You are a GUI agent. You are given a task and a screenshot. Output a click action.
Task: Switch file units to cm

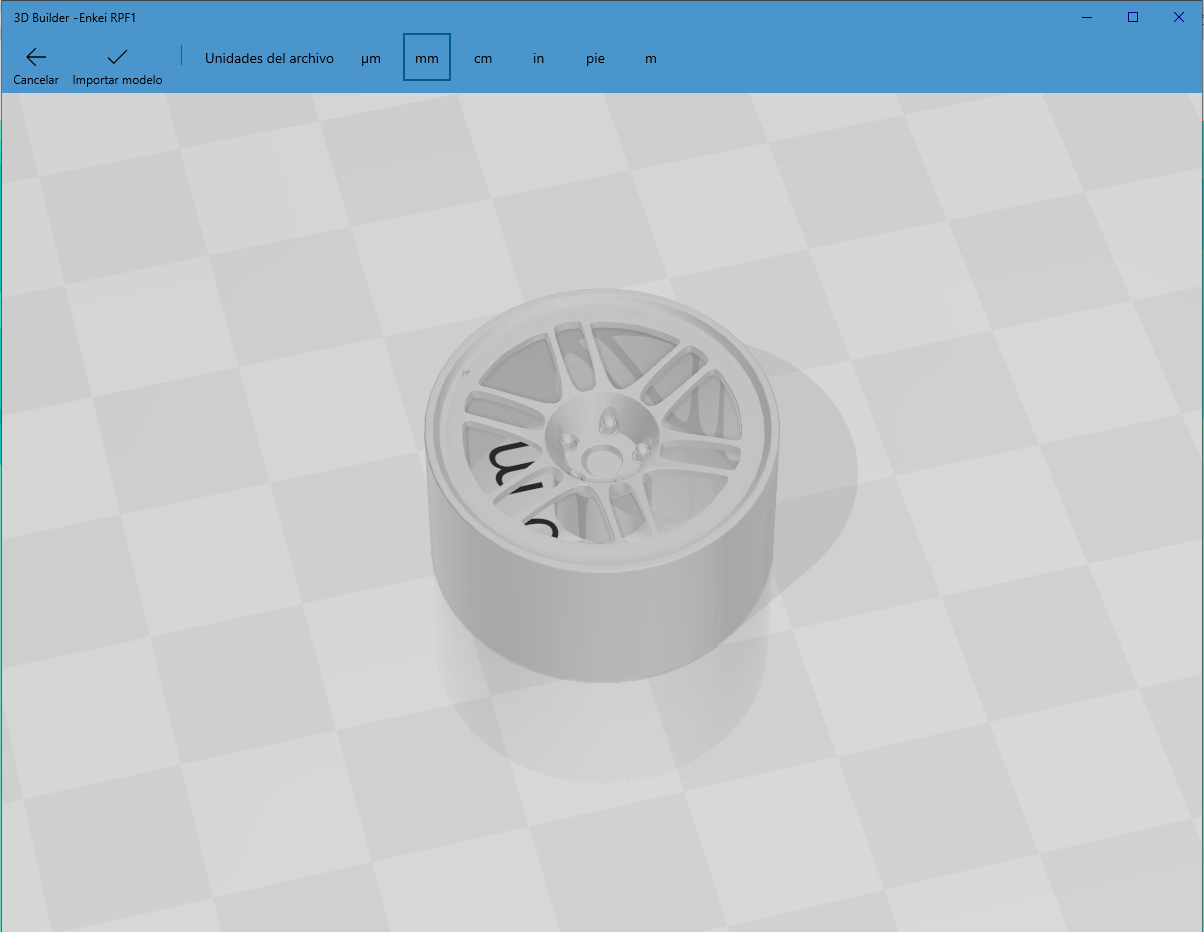tap(483, 58)
